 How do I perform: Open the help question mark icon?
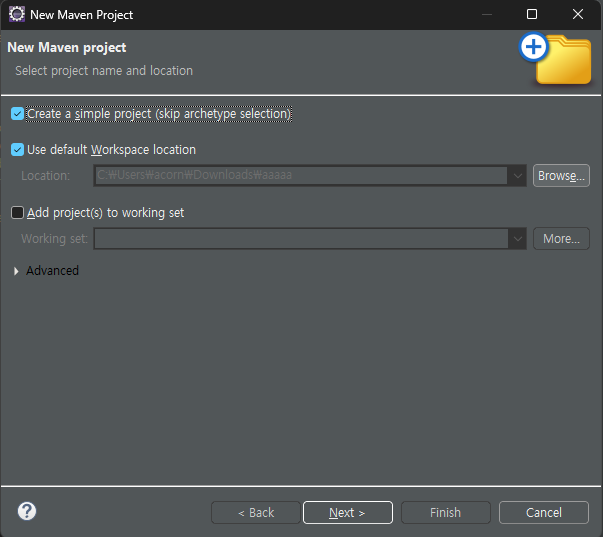tap(27, 511)
